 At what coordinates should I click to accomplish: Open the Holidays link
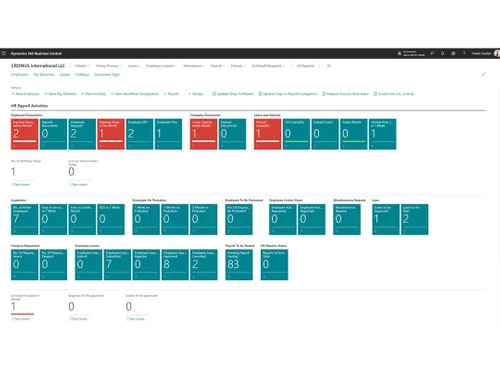tap(82, 75)
